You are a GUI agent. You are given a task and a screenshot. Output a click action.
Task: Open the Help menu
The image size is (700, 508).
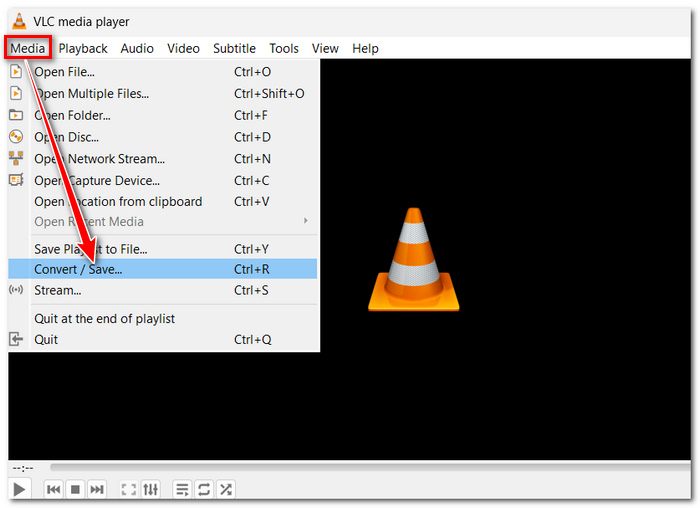coord(365,48)
